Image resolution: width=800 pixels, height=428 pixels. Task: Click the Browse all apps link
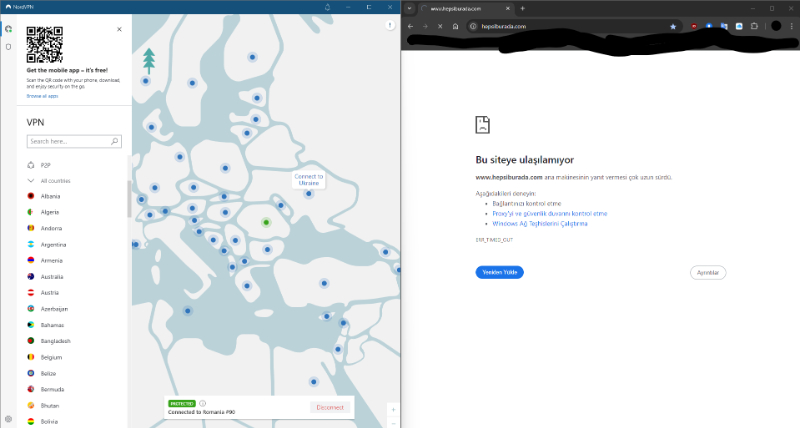click(42, 96)
